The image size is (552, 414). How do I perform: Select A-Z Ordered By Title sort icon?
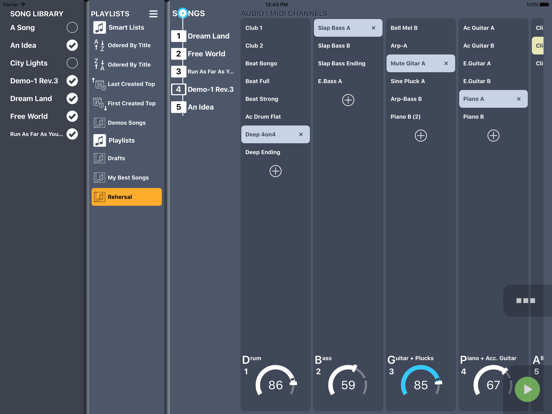tap(99, 45)
